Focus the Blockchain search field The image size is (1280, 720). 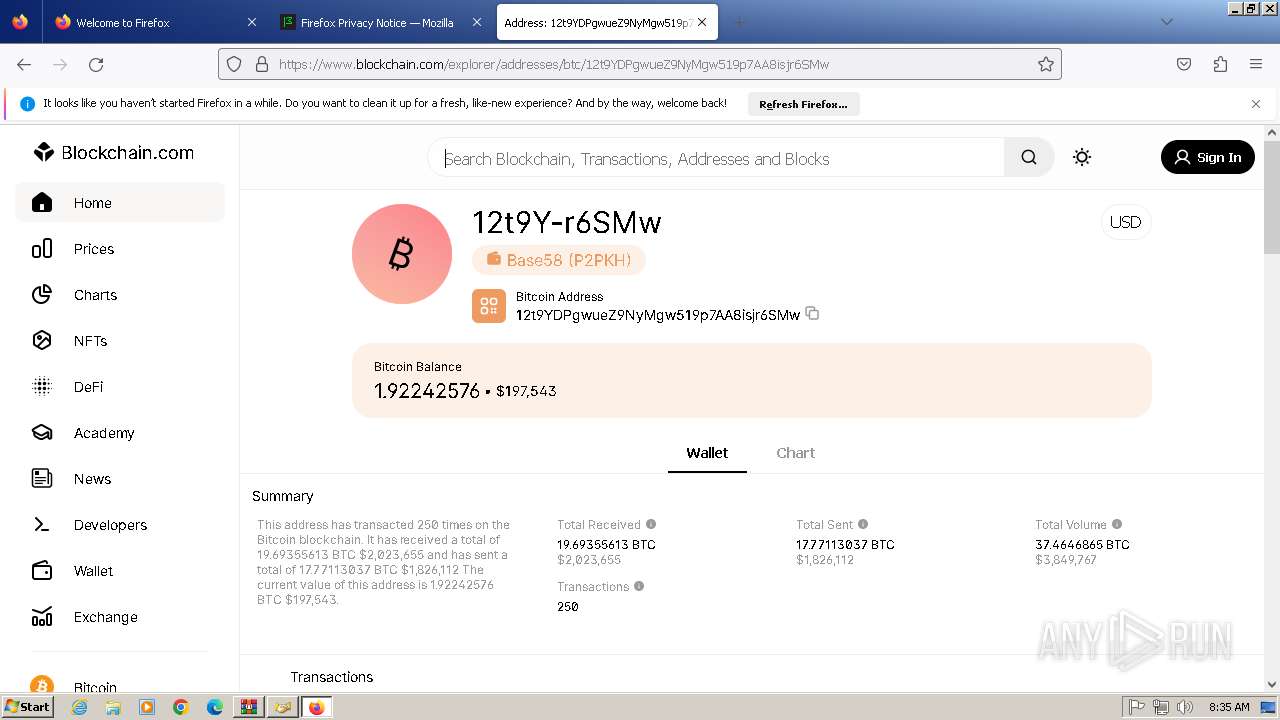[x=716, y=158]
